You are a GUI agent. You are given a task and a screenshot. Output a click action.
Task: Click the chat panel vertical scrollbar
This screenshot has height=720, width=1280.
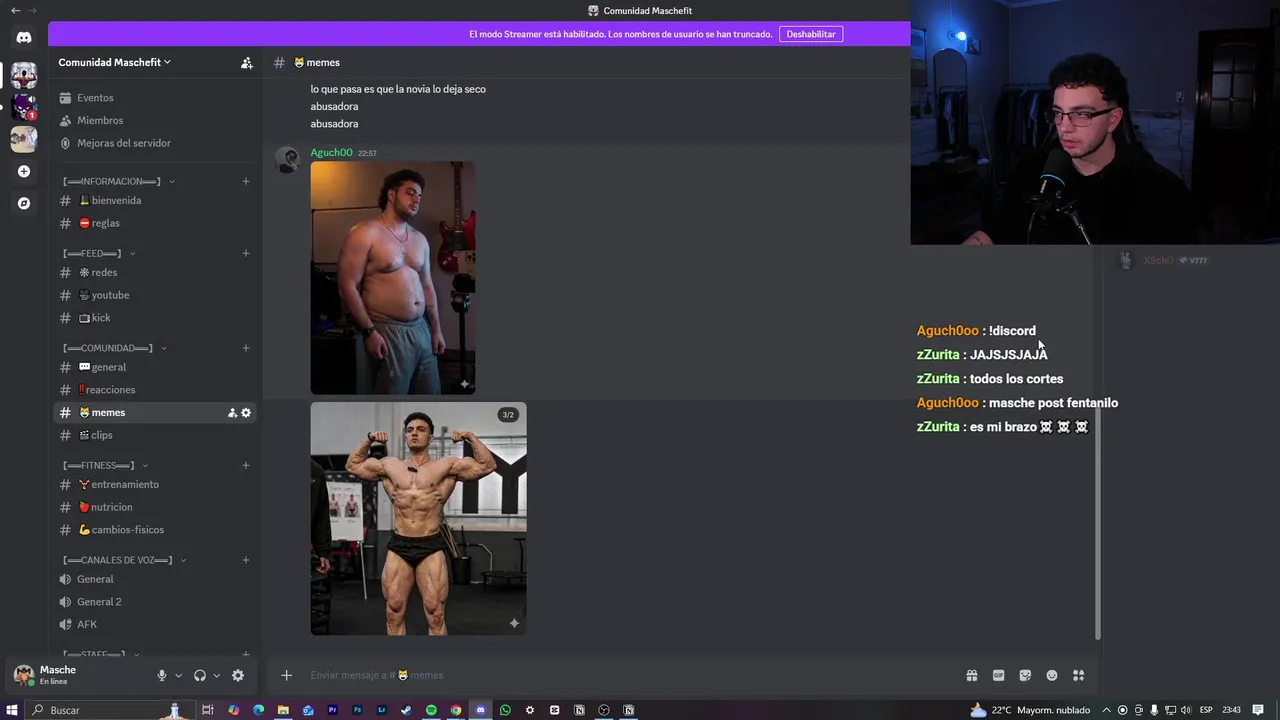tap(1098, 522)
